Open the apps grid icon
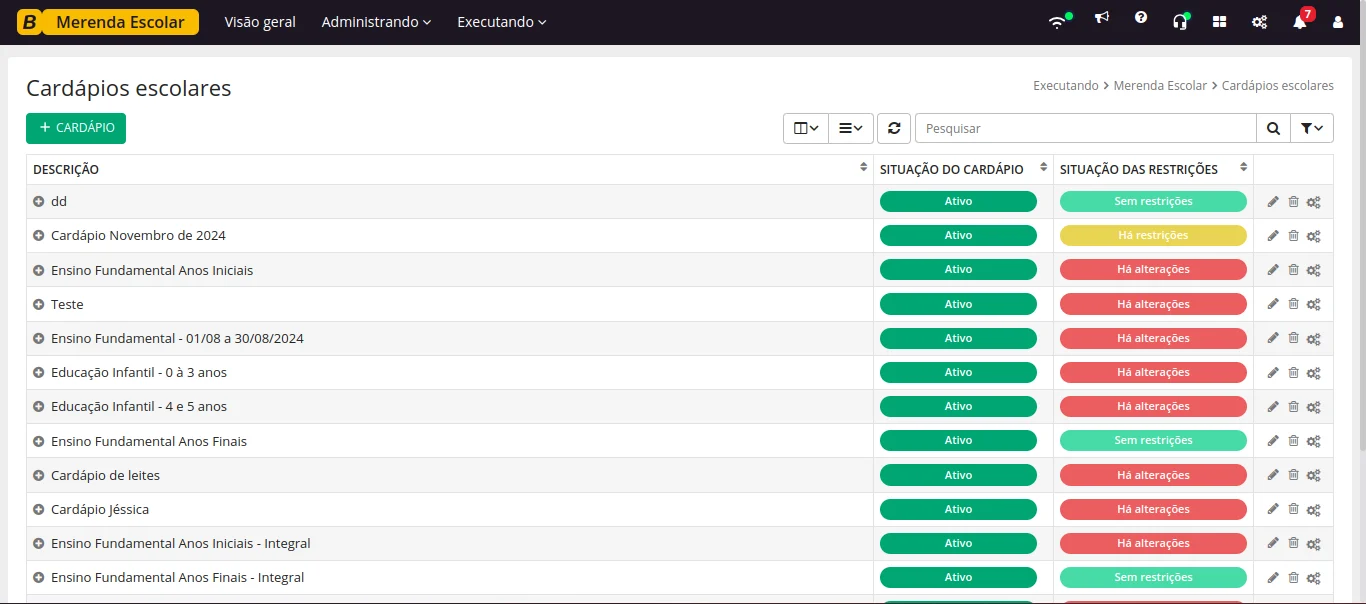1366x604 pixels. [x=1219, y=21]
